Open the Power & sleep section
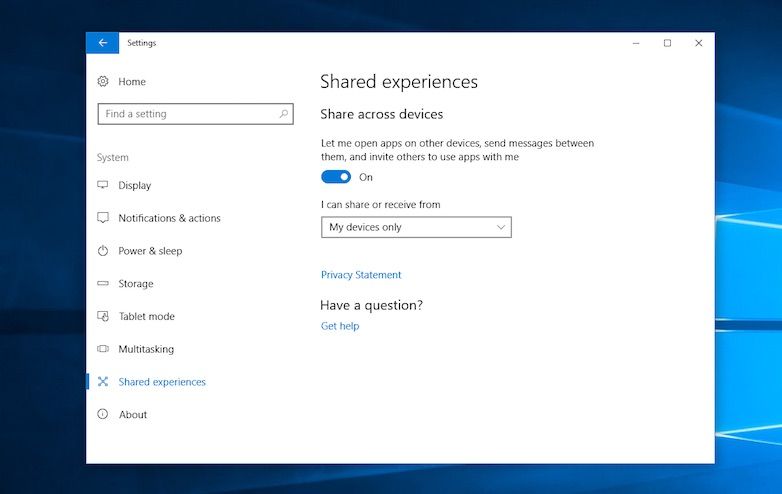The image size is (782, 494). tap(150, 251)
